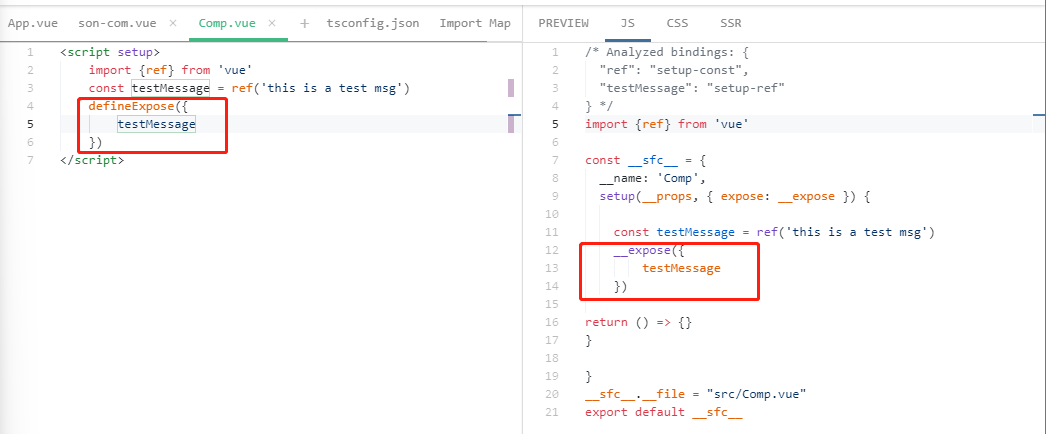The height and width of the screenshot is (434, 1046).
Task: Click 'testMessage' on editor line 5
Action: click(156, 124)
